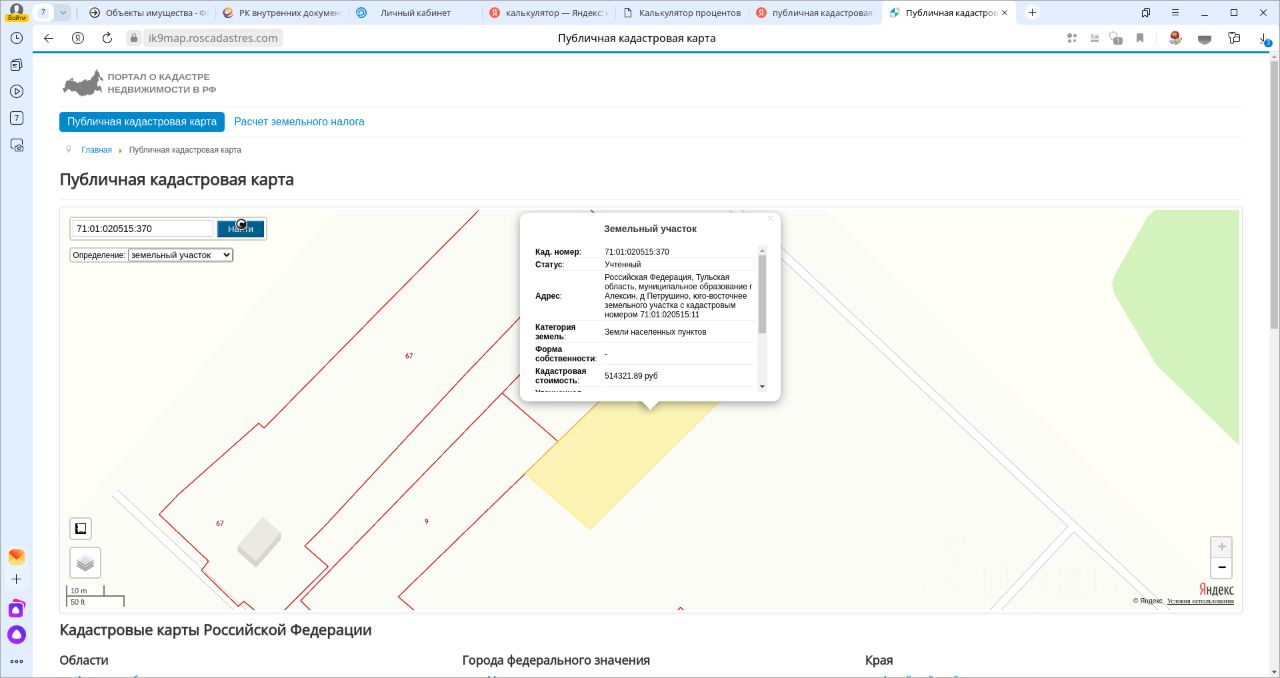Click the popup scrollbar thumb
This screenshot has height=678, width=1280.
click(x=762, y=294)
